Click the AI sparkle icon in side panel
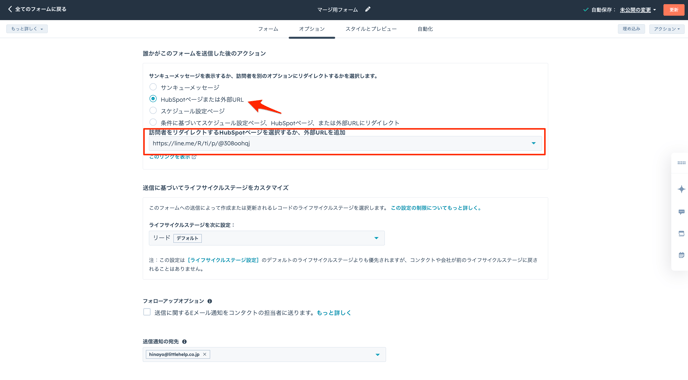The width and height of the screenshot is (688, 380). (x=681, y=189)
